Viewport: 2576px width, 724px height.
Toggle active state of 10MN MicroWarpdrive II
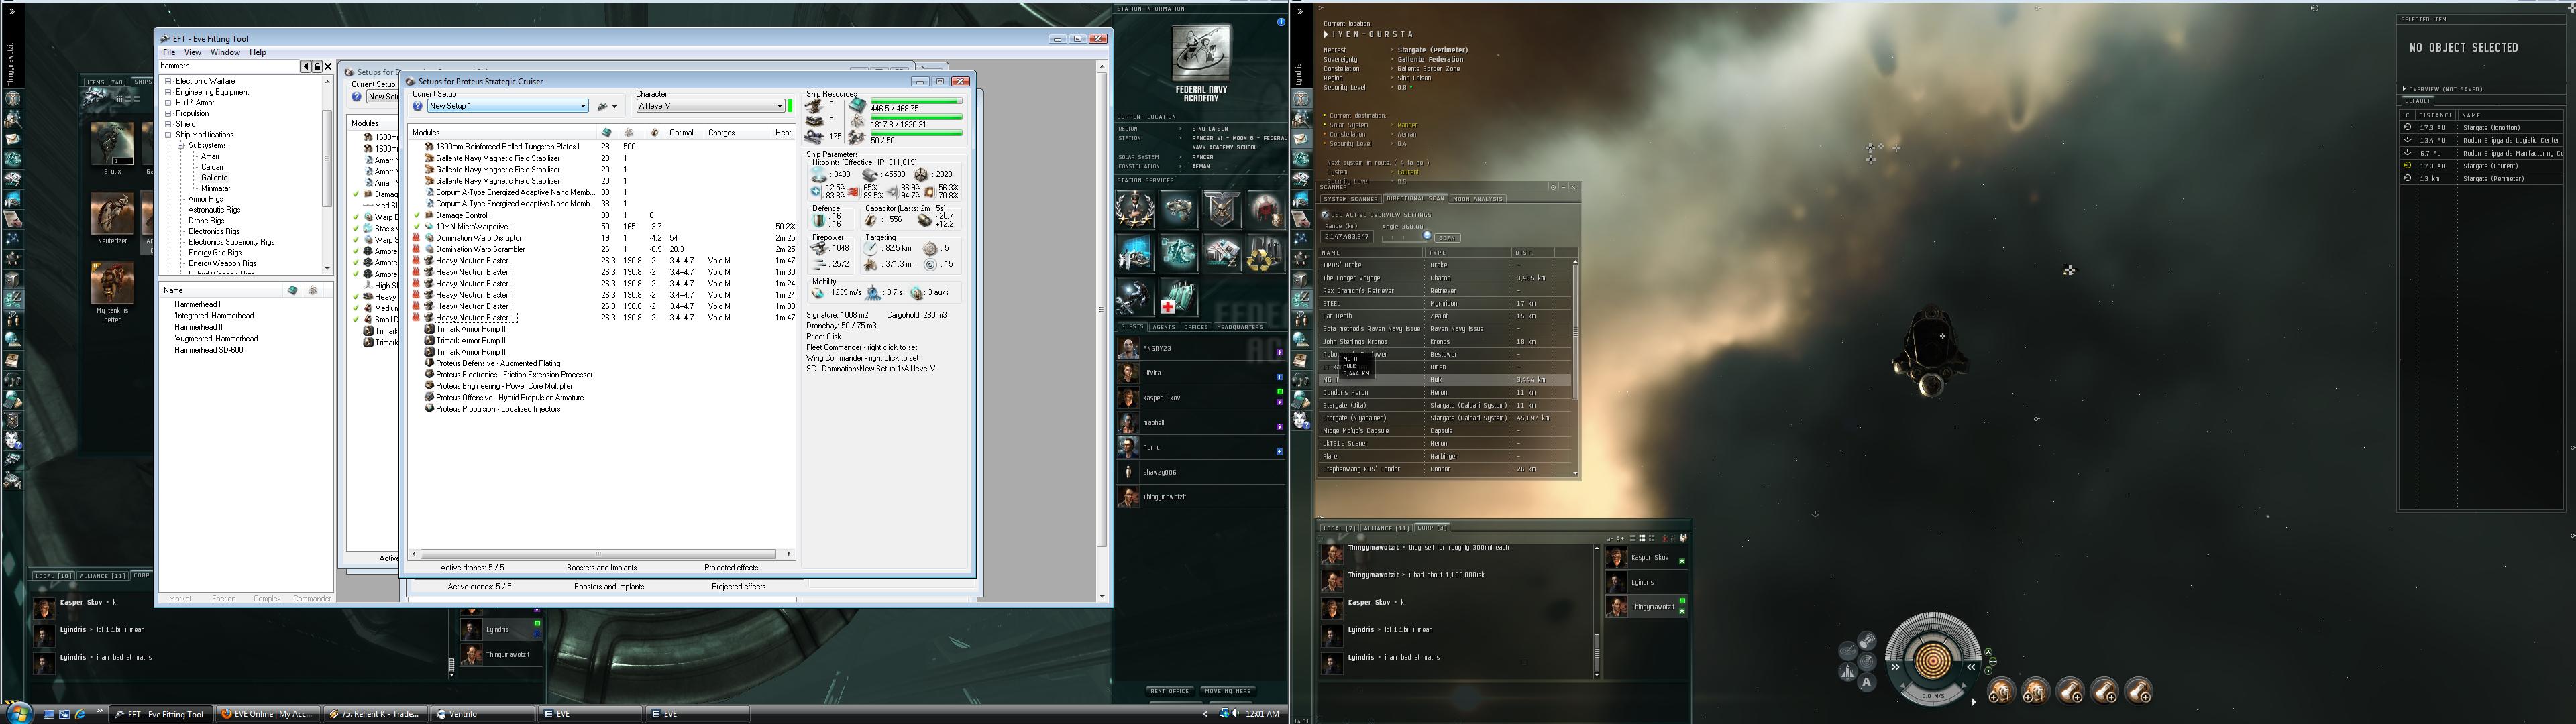[x=417, y=227]
